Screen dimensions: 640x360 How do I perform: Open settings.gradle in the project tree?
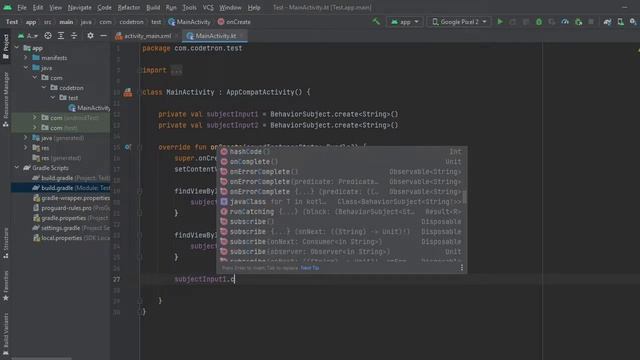coord(71,228)
